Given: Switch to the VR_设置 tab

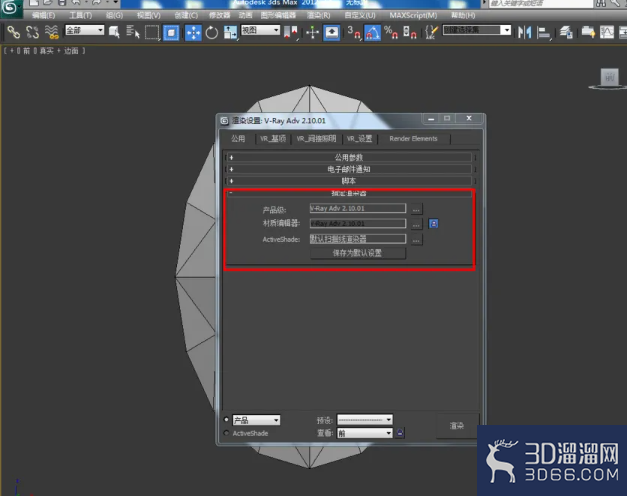Looking at the screenshot, I should point(359,138).
